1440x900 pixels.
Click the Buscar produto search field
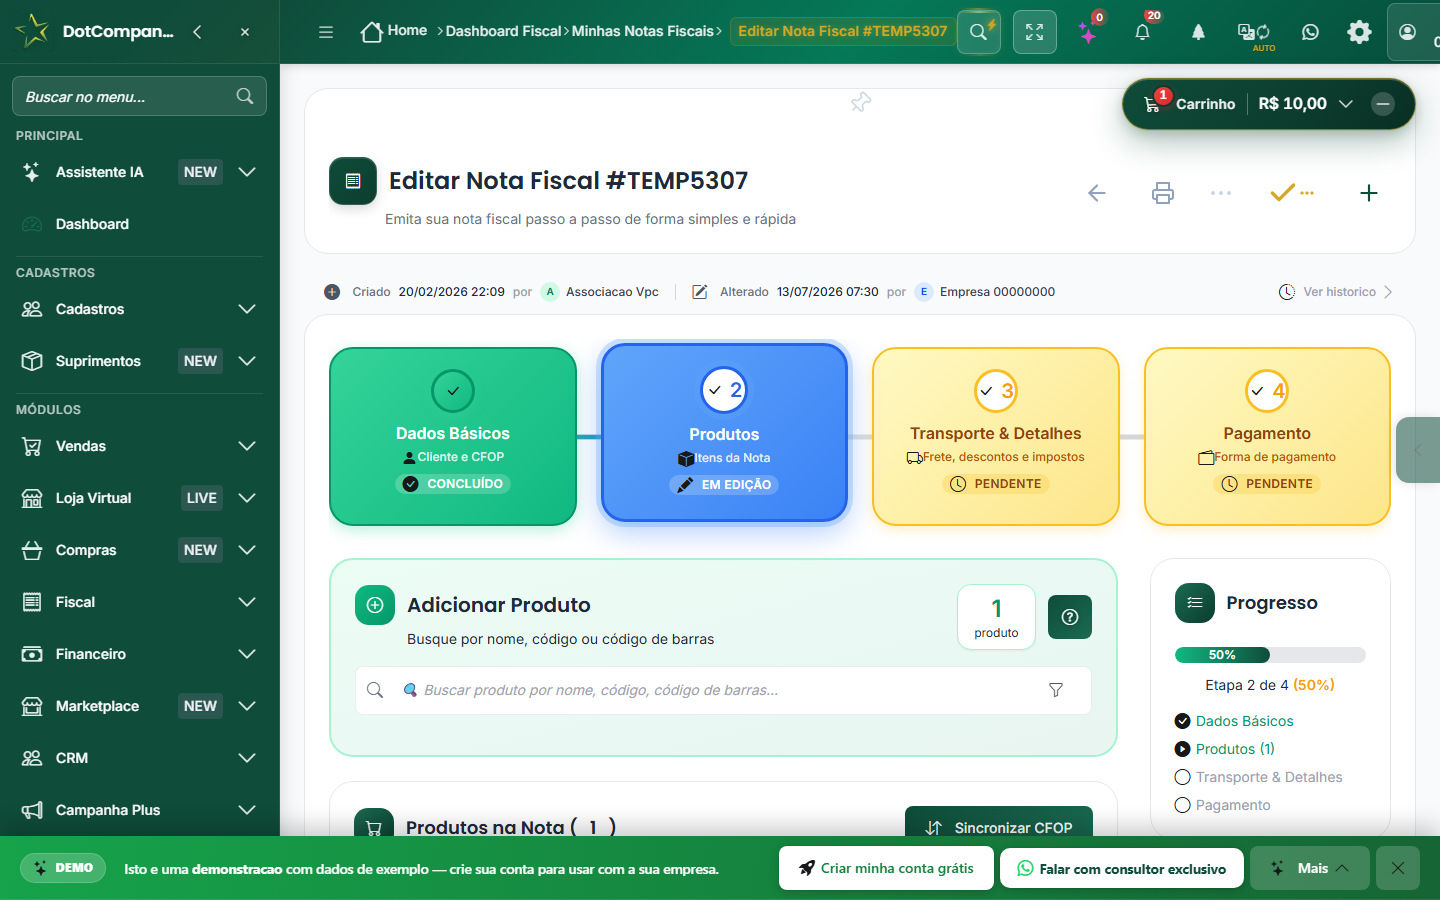(723, 690)
